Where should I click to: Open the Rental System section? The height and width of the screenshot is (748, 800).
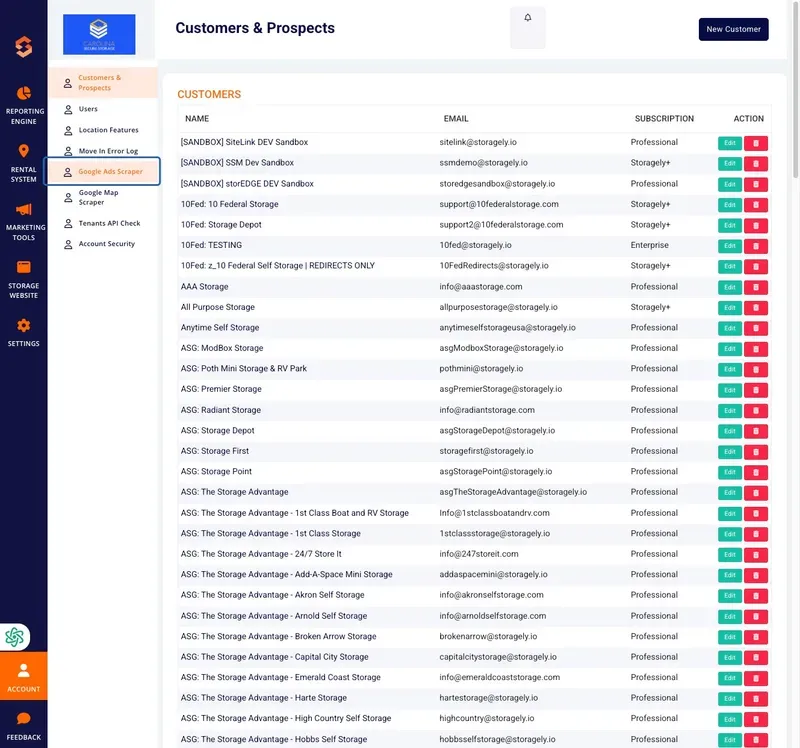pyautogui.click(x=23, y=163)
